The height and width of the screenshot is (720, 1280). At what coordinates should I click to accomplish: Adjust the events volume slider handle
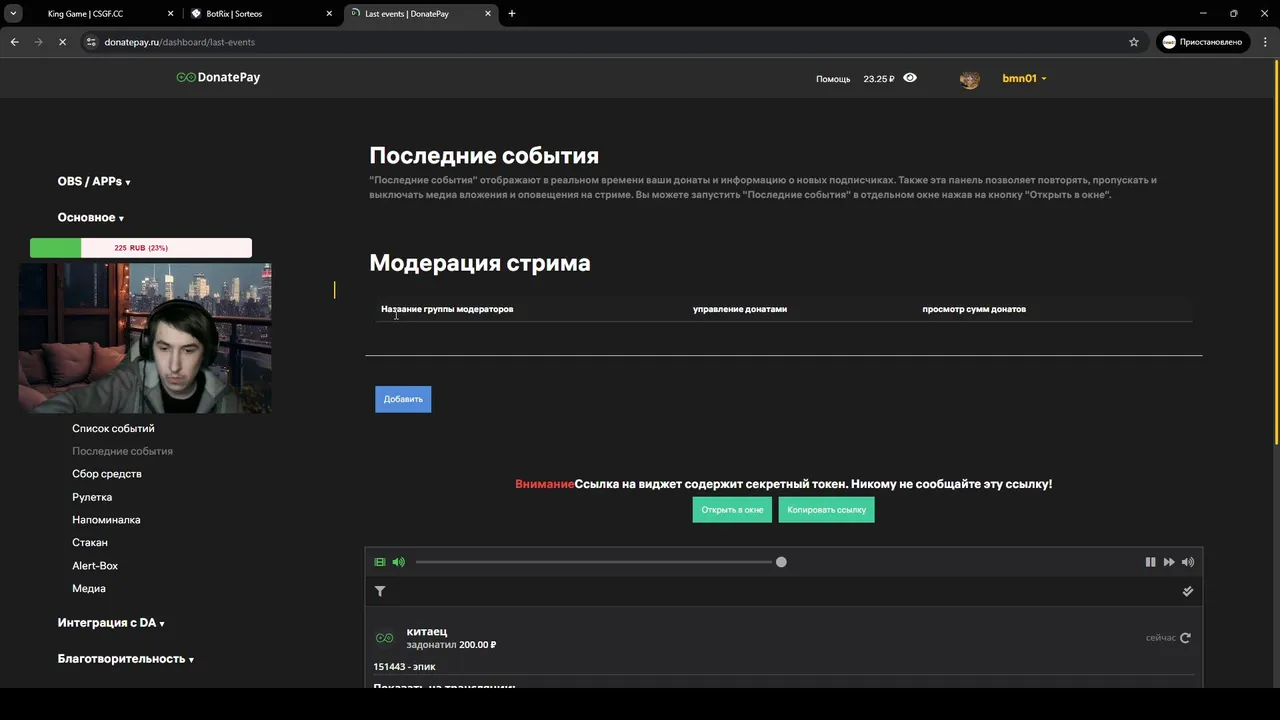781,562
